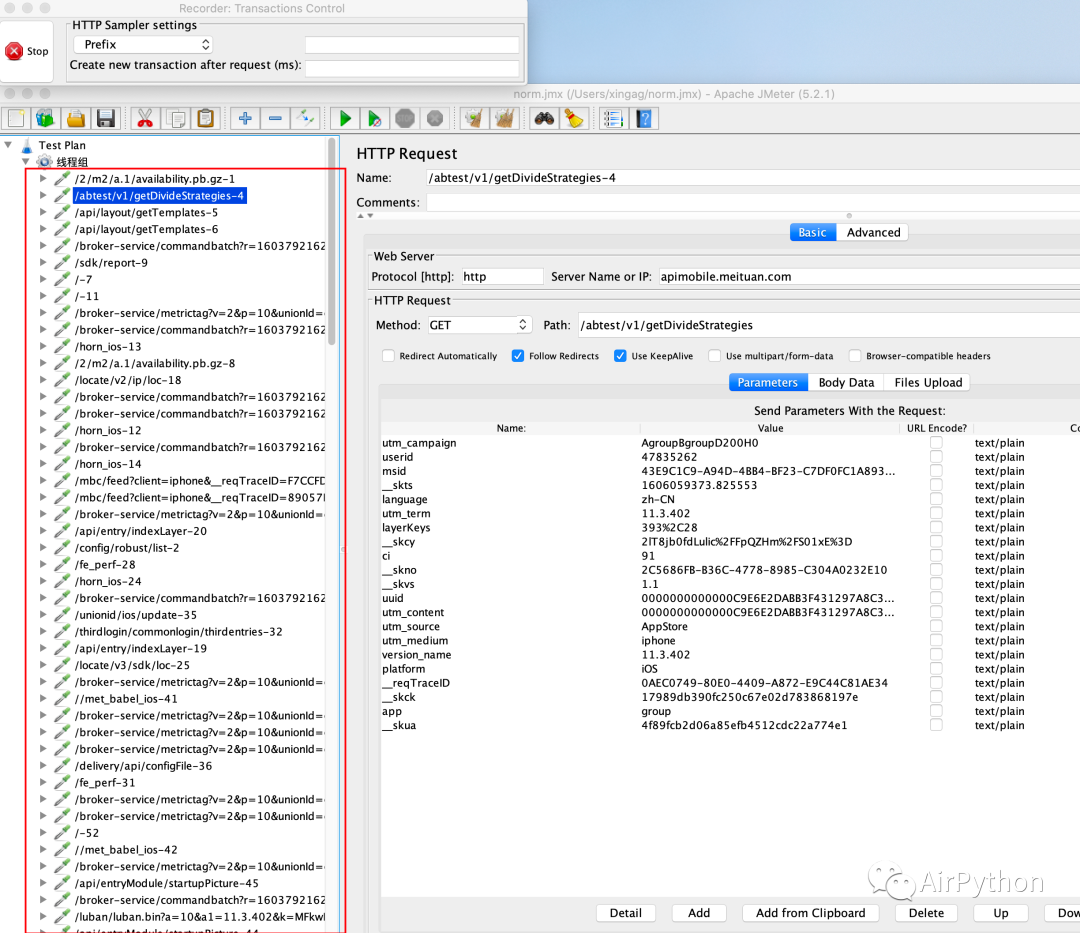The height and width of the screenshot is (933, 1080).
Task: Select the Basic tab
Action: (x=813, y=233)
